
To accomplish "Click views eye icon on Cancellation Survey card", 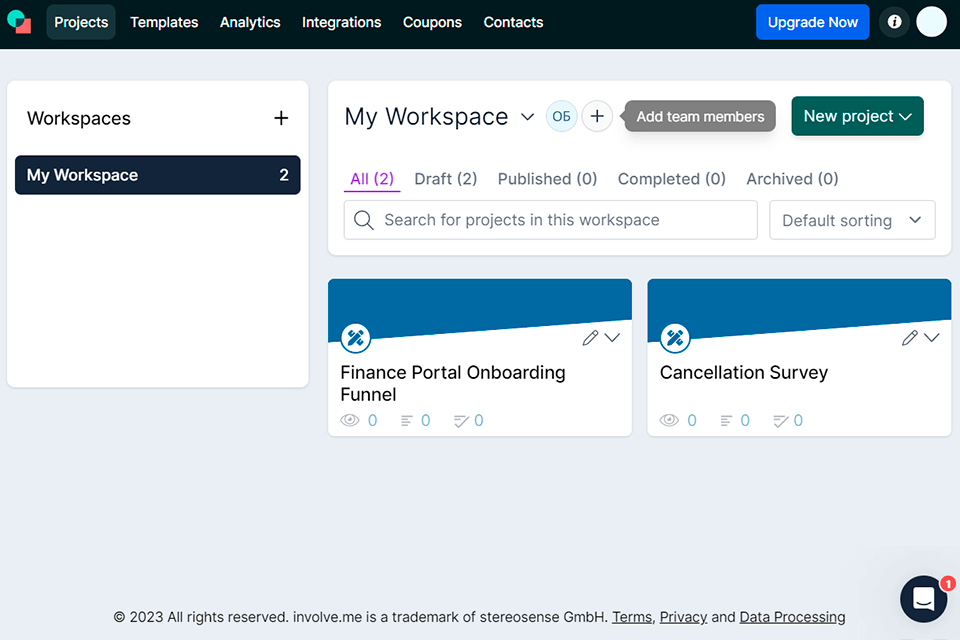I will click(669, 420).
